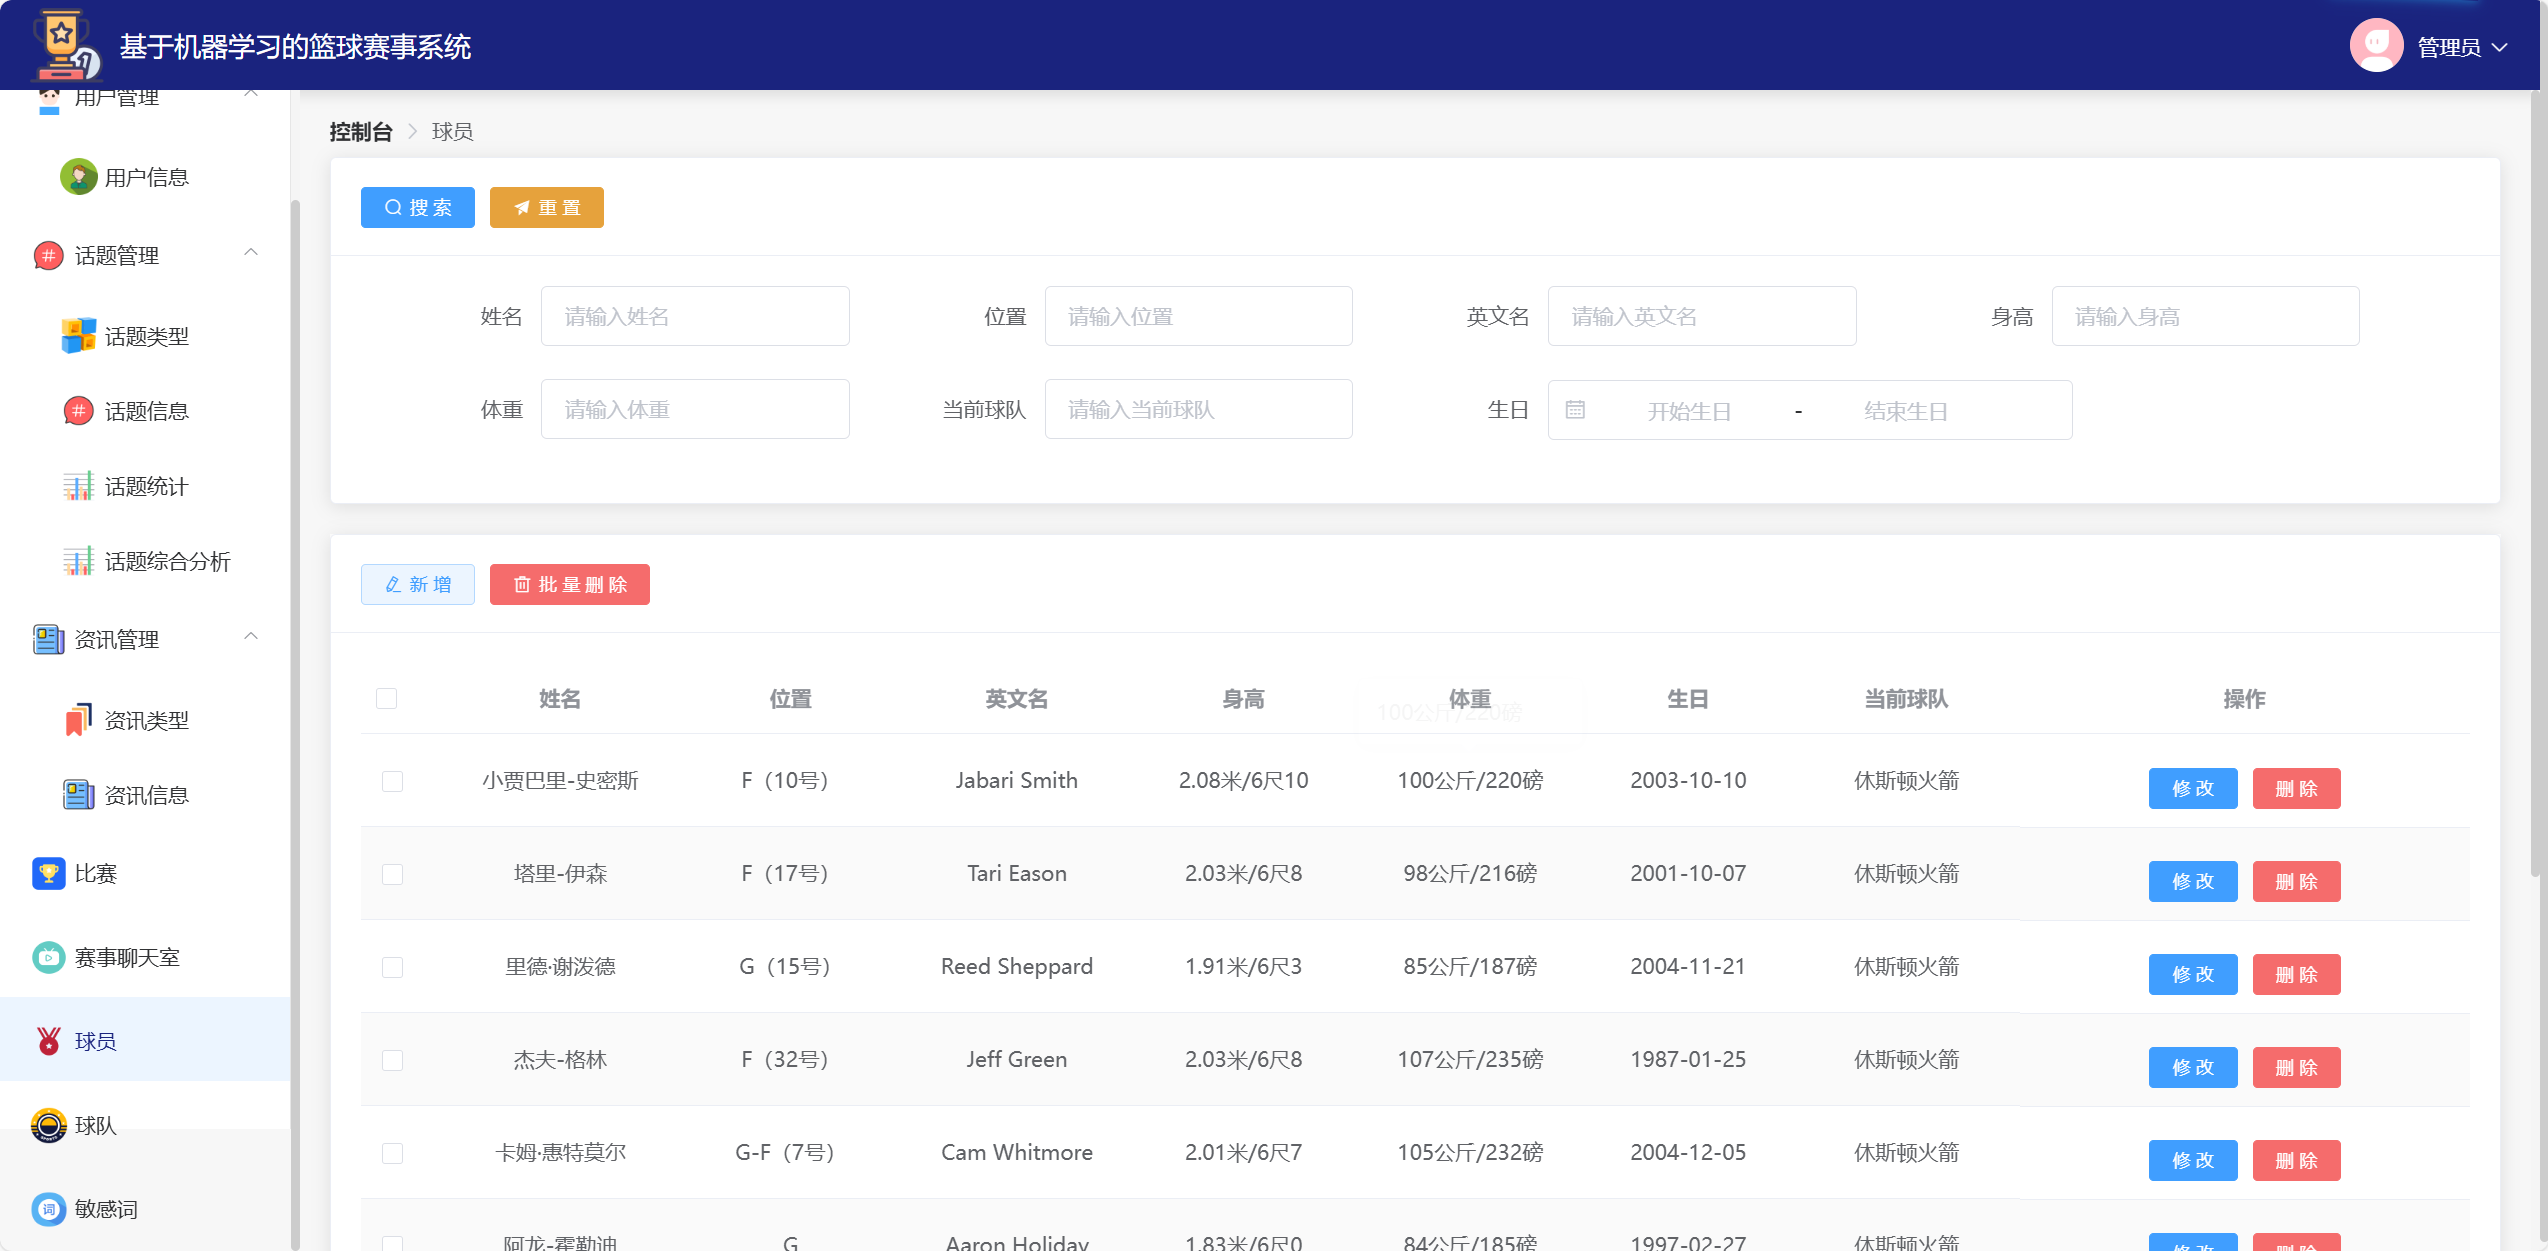This screenshot has width=2548, height=1251.
Task: Click 修改 for Cam Whitmore
Action: pos(2193,1160)
